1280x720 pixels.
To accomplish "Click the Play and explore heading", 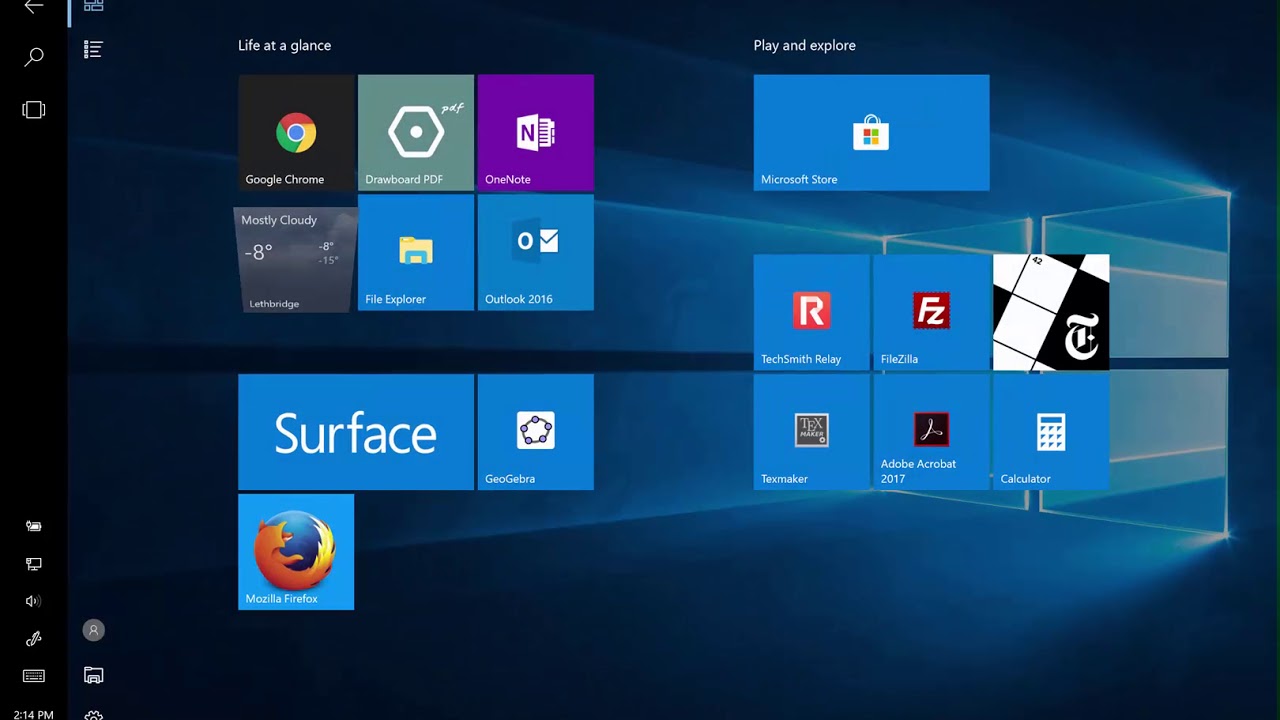I will coord(804,45).
